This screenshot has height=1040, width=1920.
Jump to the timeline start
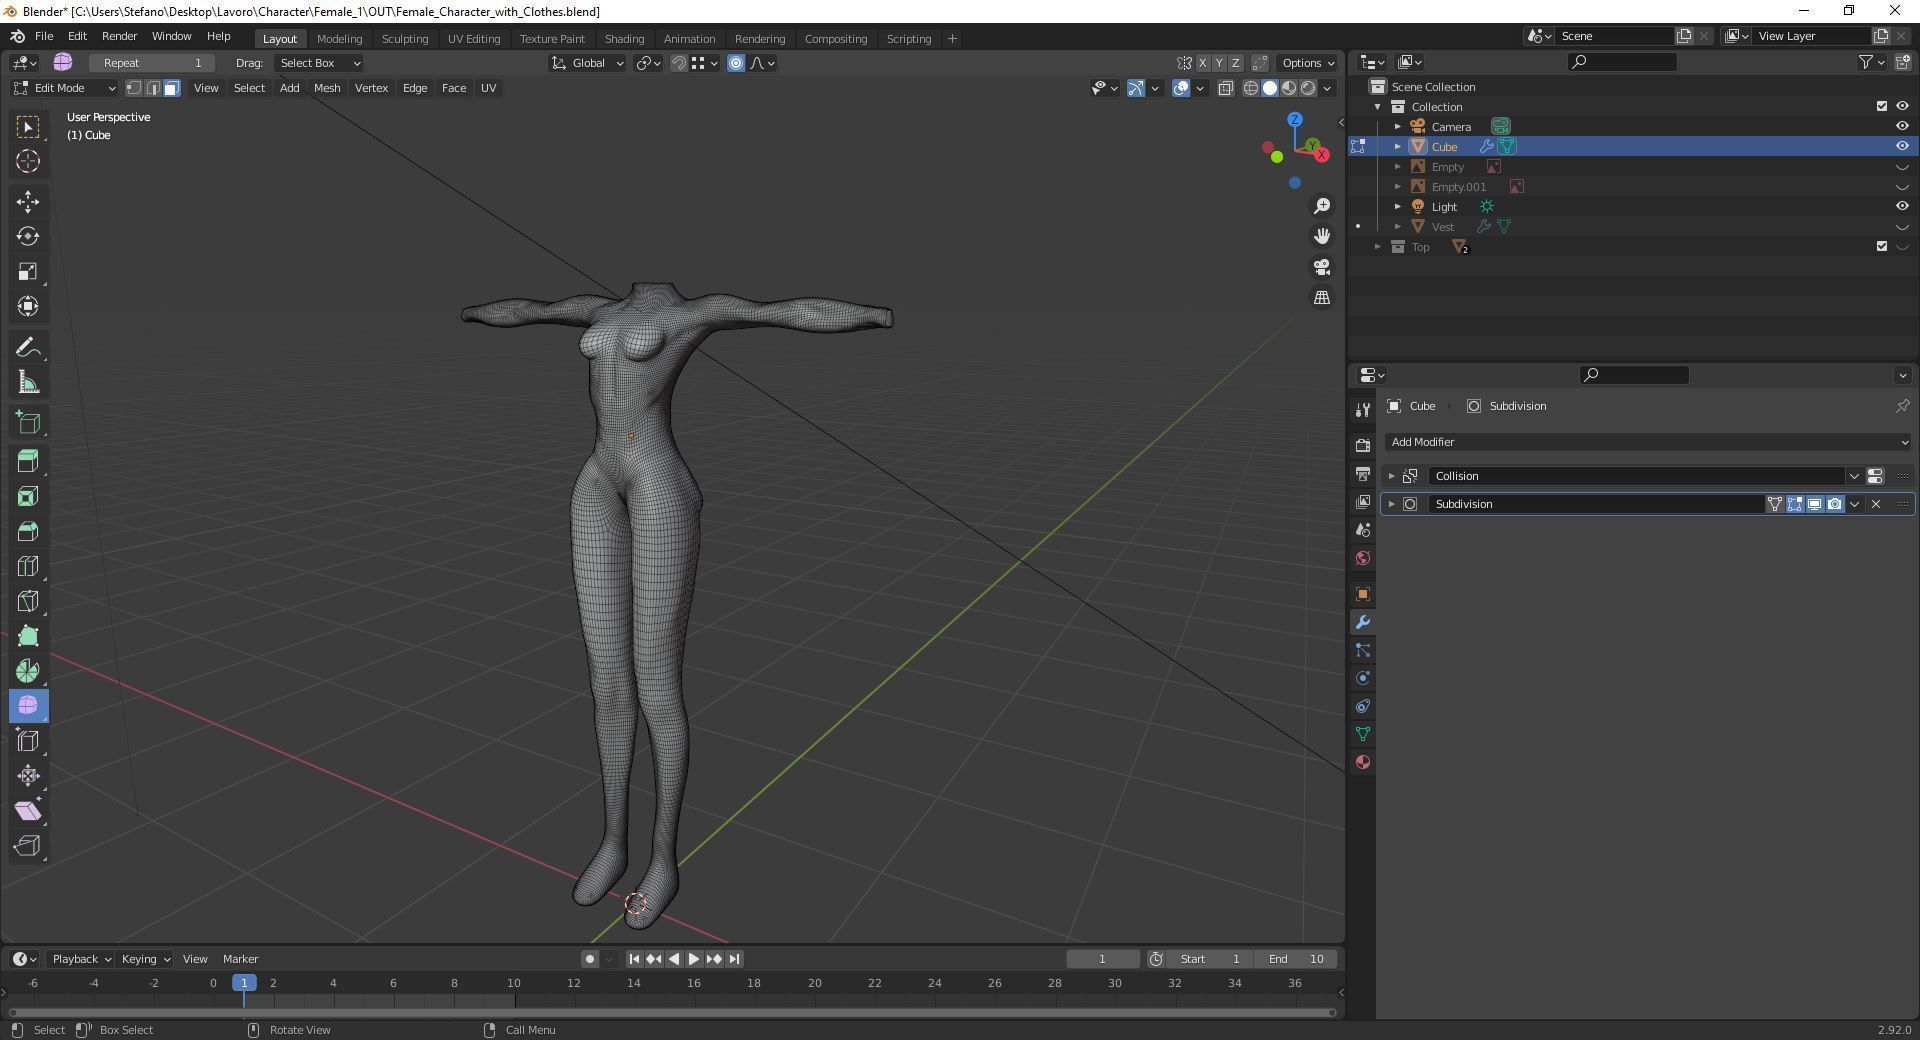634,959
